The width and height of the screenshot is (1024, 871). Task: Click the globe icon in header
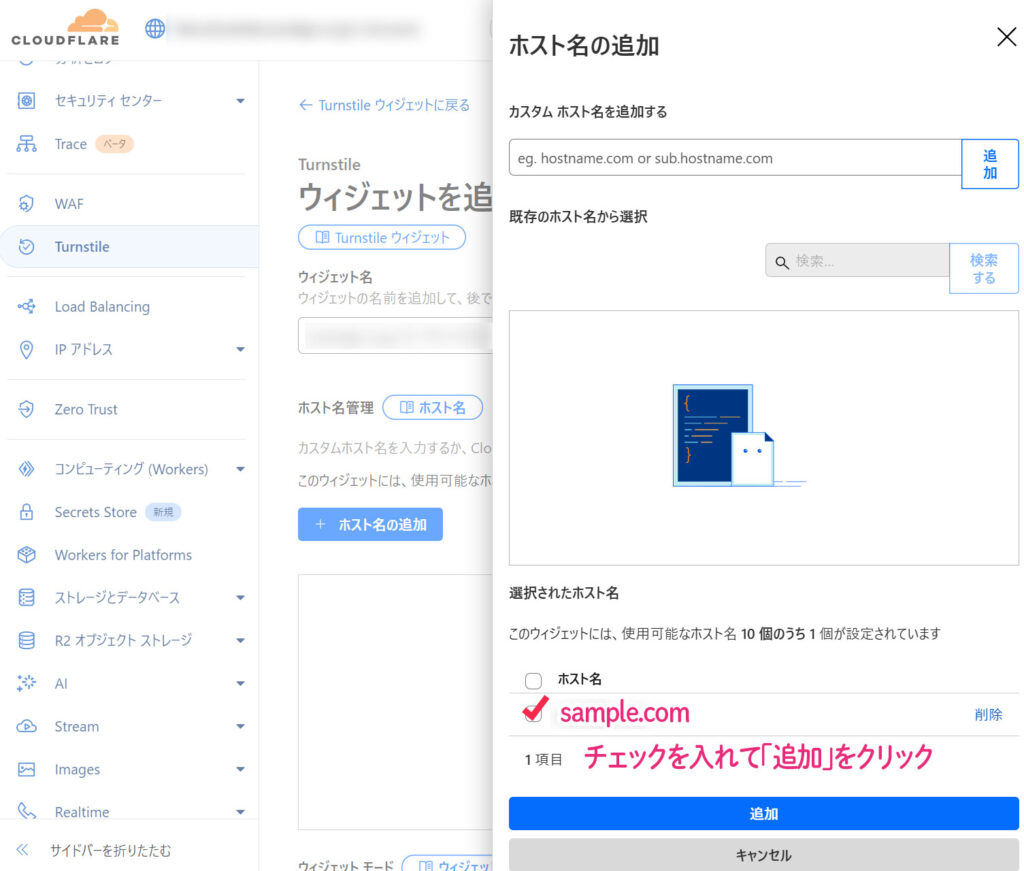(x=155, y=29)
